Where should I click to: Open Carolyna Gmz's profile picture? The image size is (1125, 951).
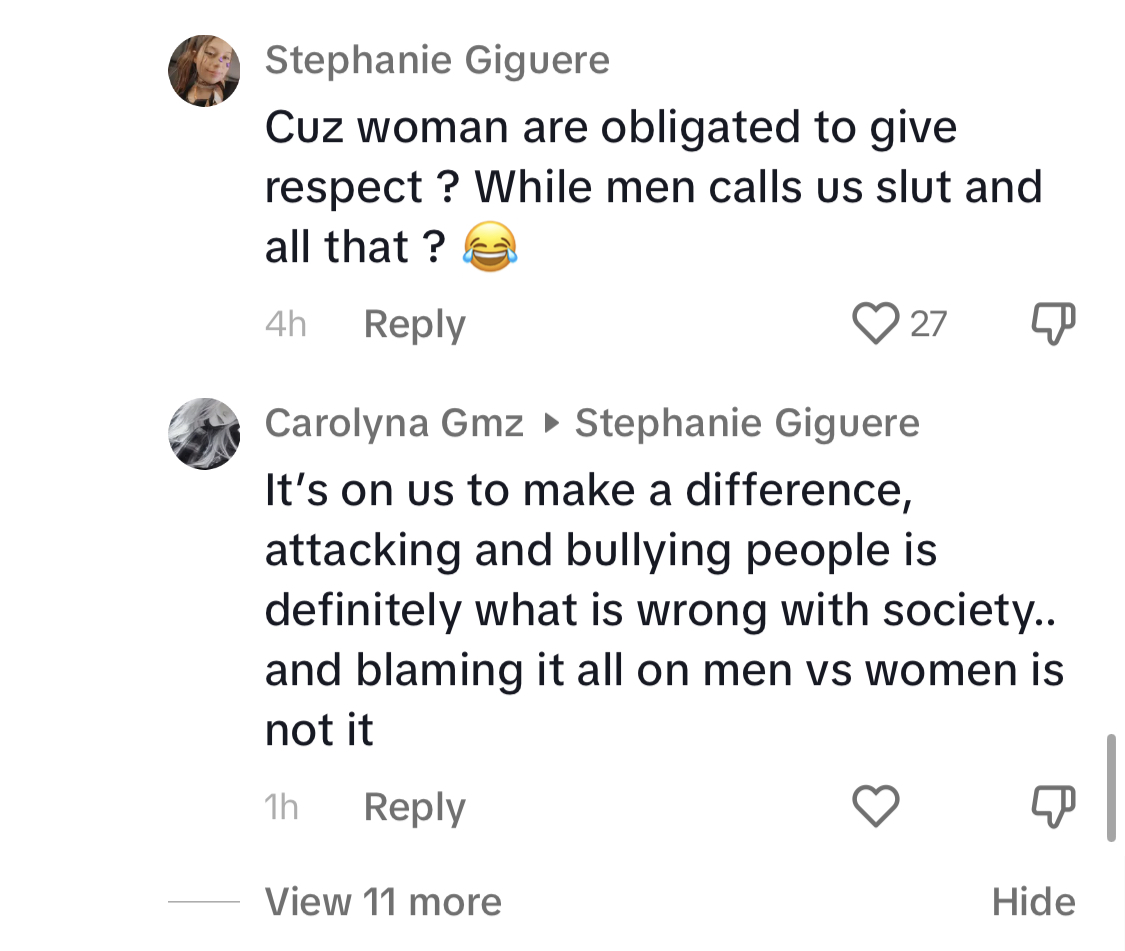coord(204,434)
